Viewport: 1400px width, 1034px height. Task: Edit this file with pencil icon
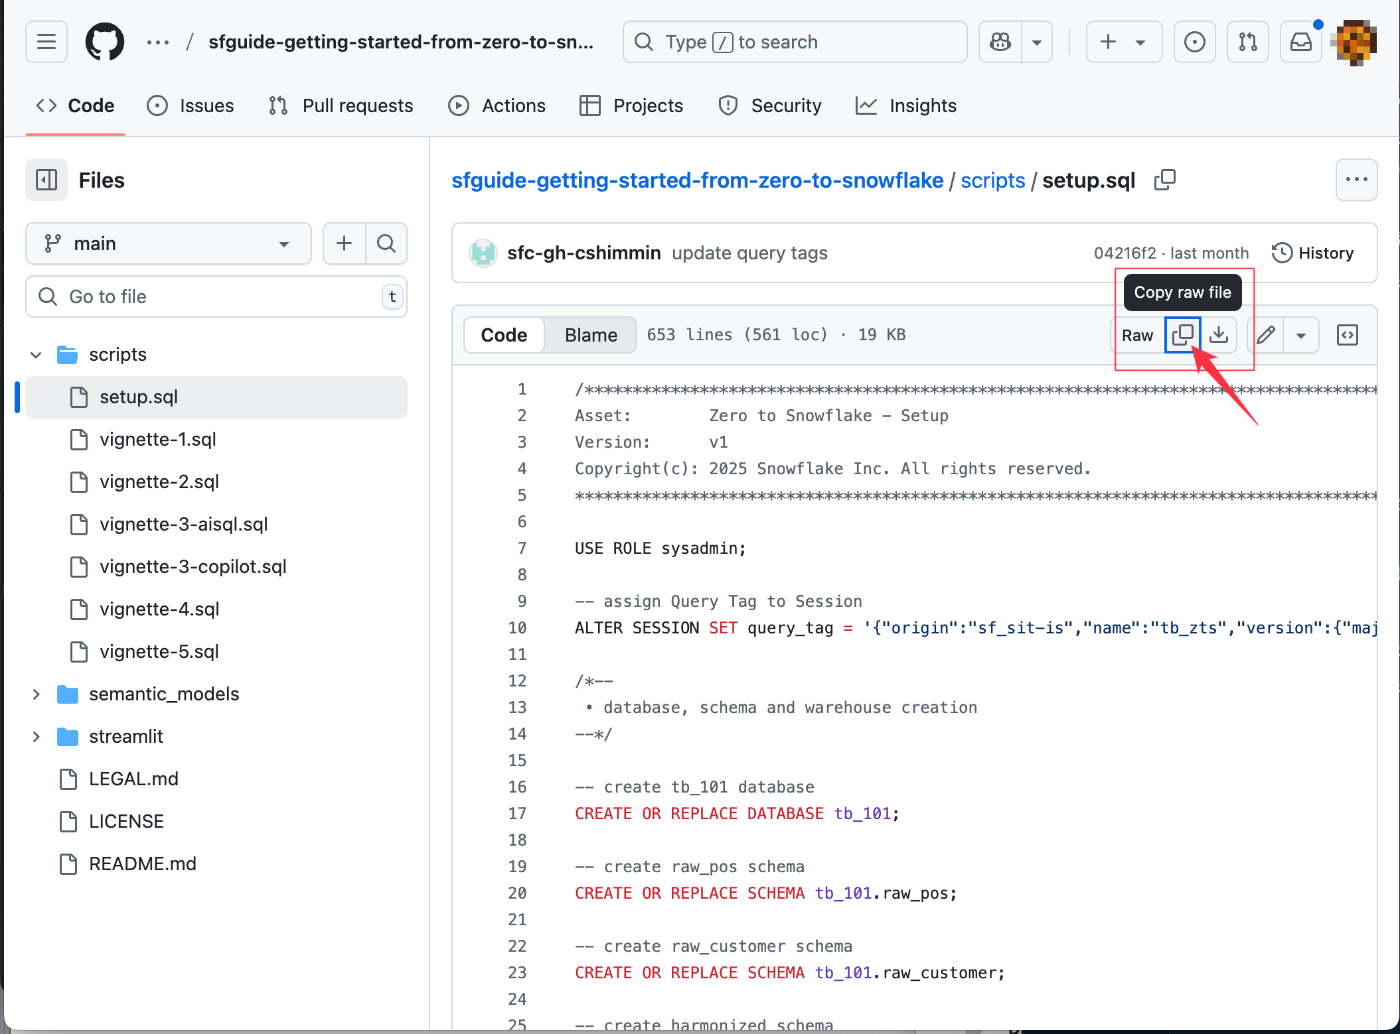click(x=1266, y=335)
